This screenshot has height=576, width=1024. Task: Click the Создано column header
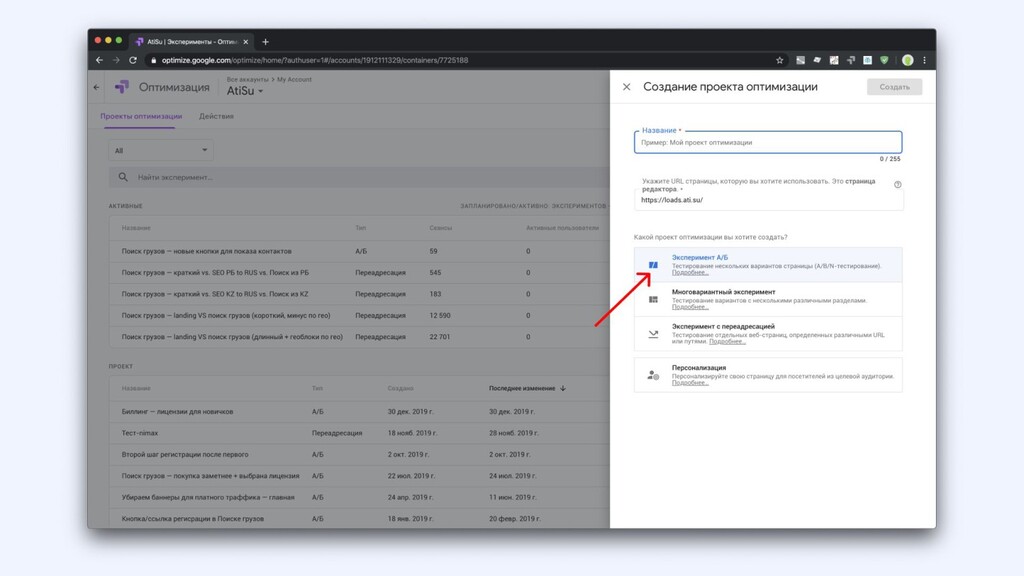click(400, 388)
